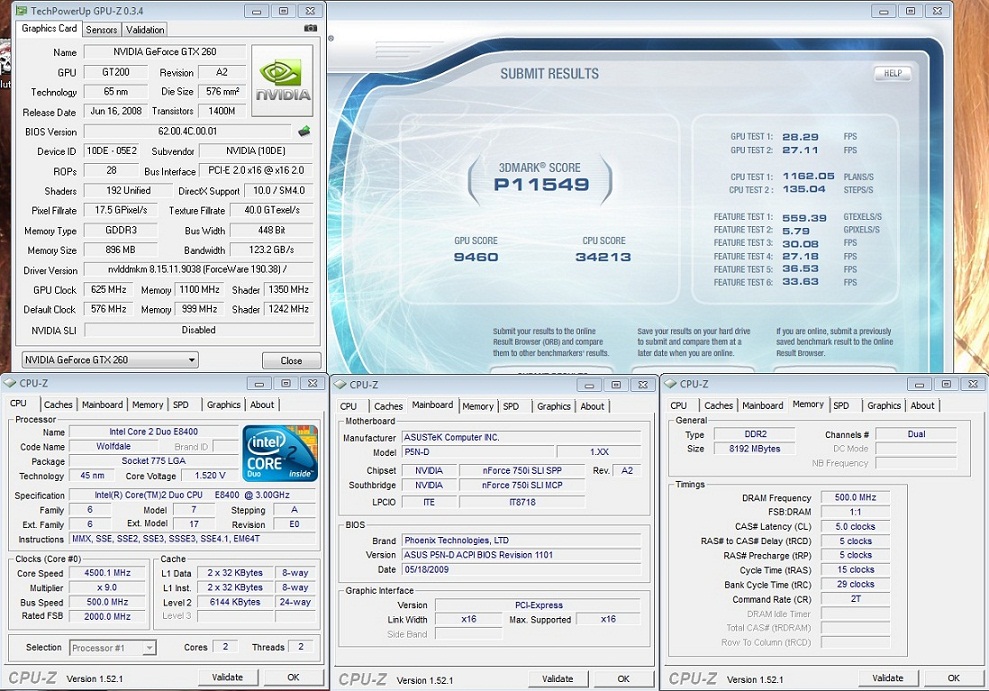Click the Command Rate value 2T
This screenshot has height=691, width=989.
tap(856, 599)
